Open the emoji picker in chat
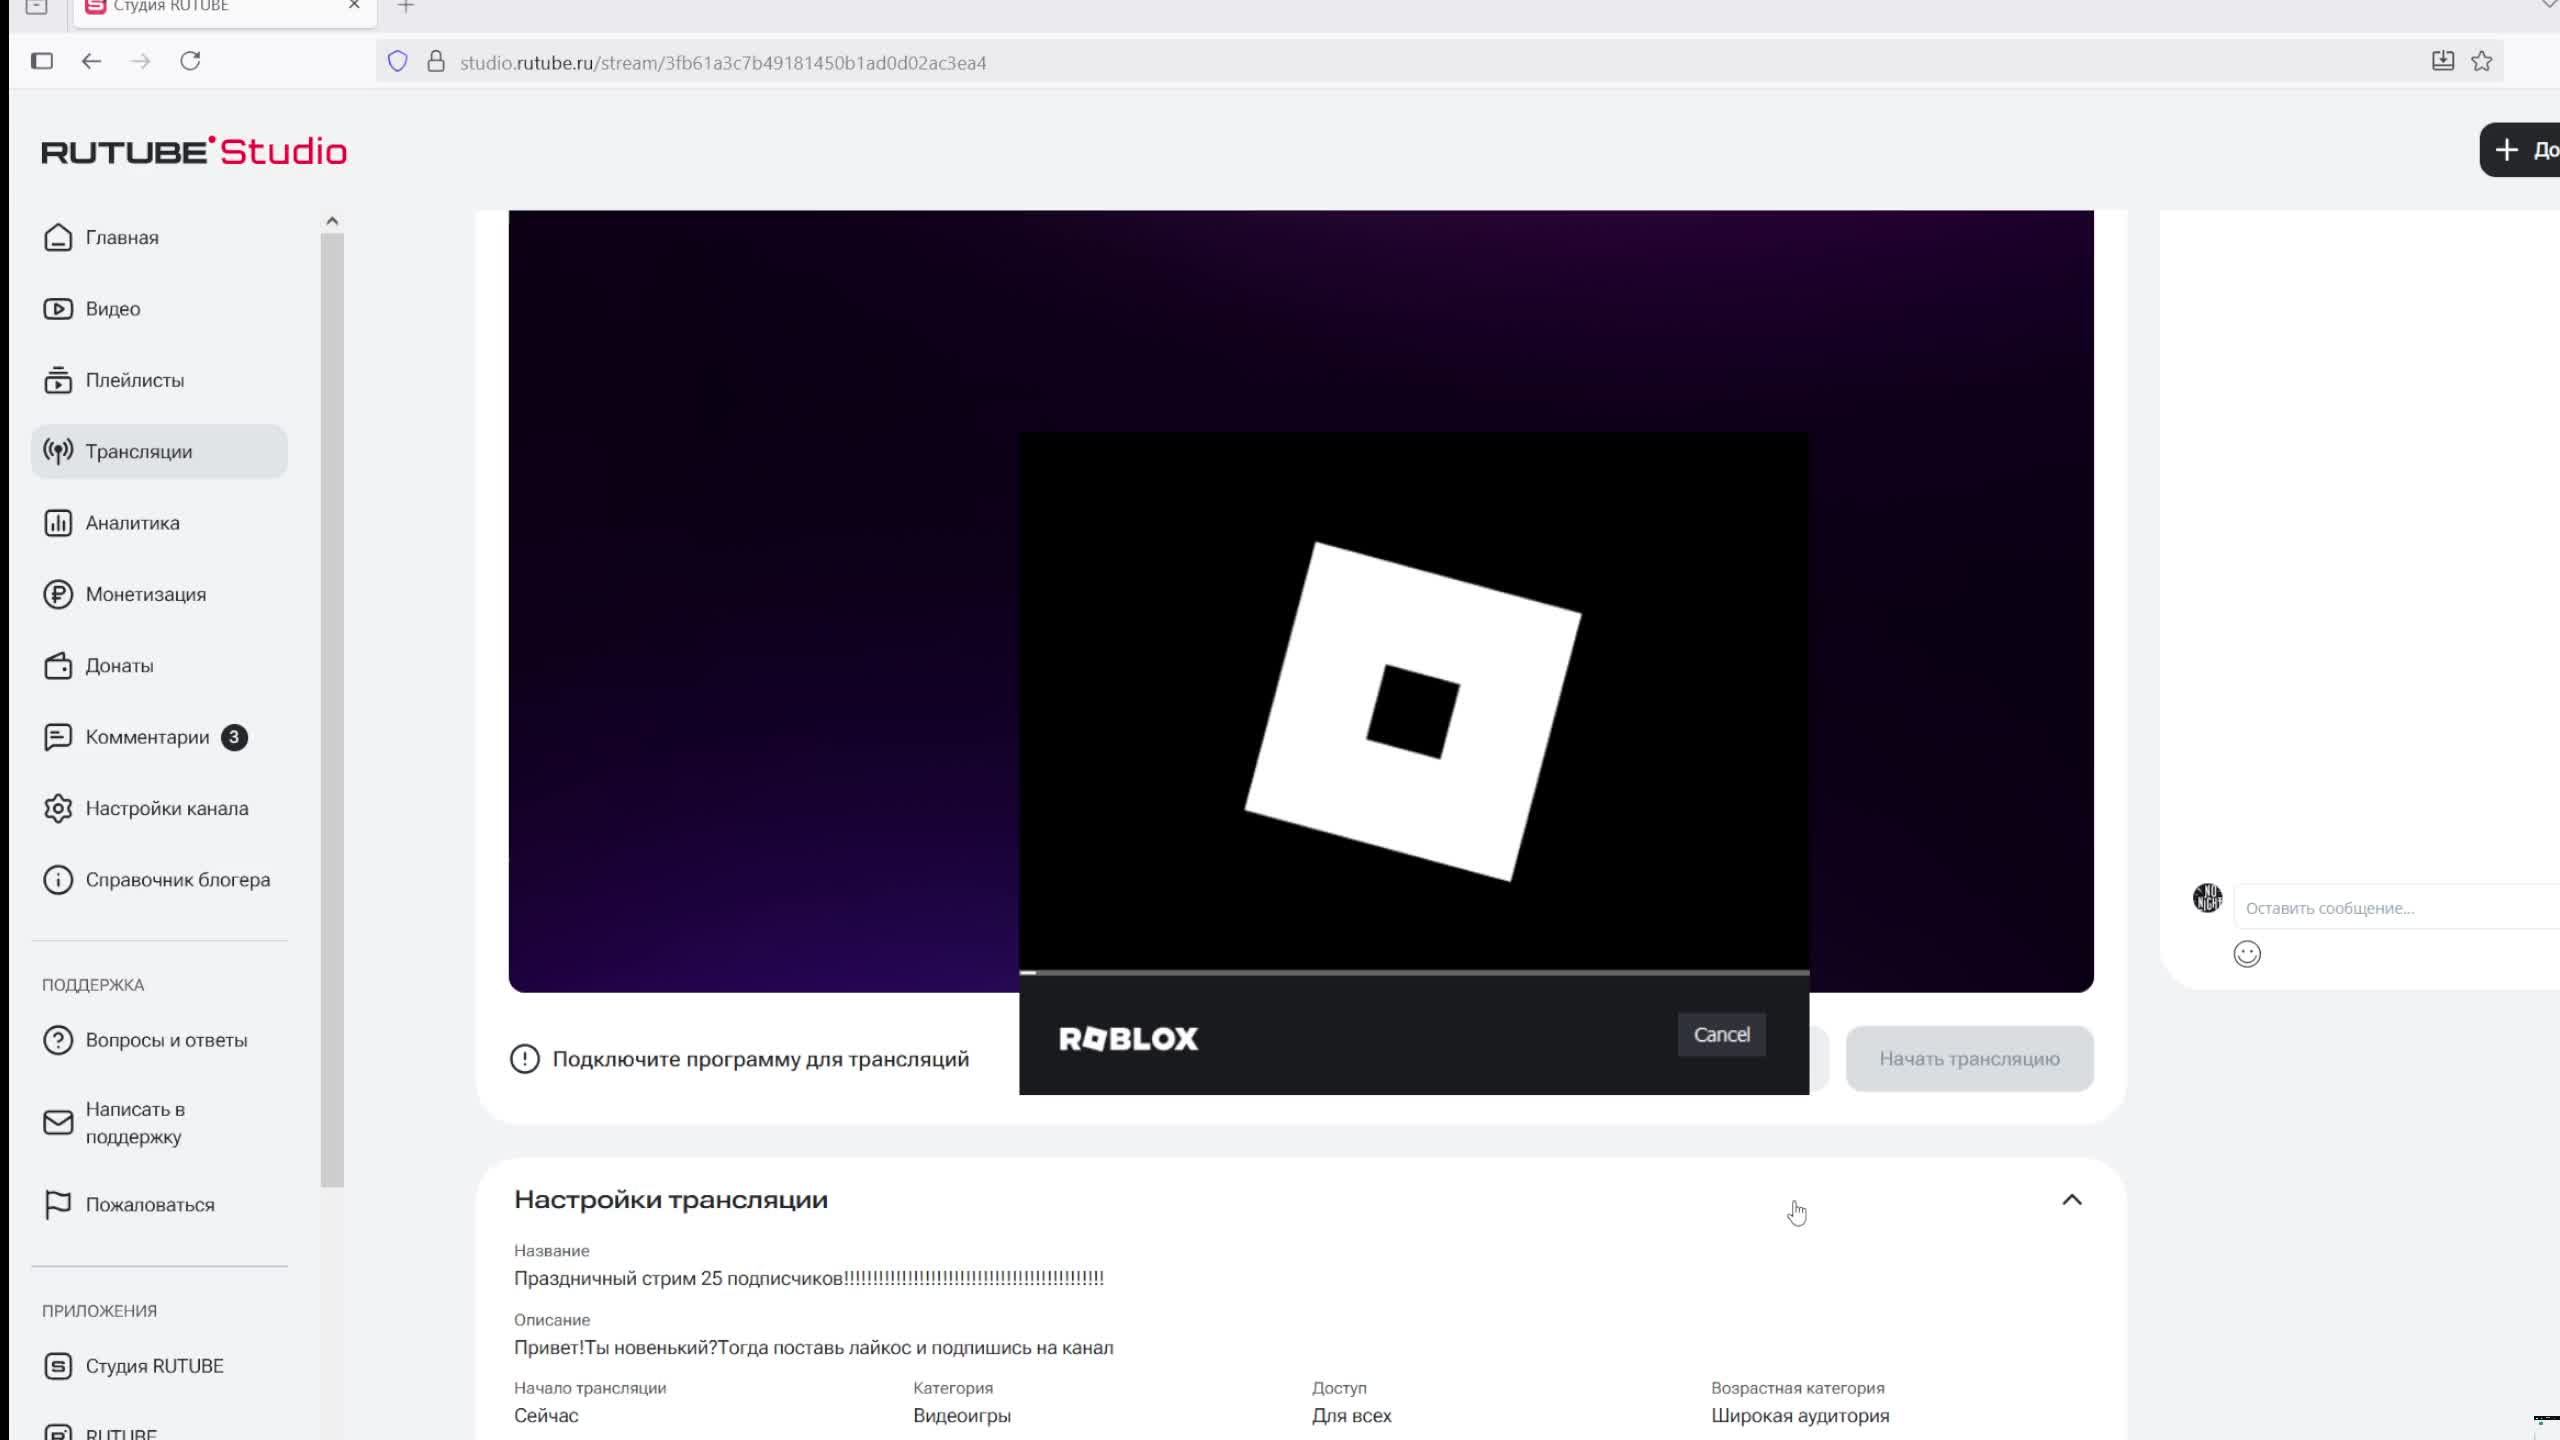This screenshot has width=2560, height=1440. [x=2246, y=954]
